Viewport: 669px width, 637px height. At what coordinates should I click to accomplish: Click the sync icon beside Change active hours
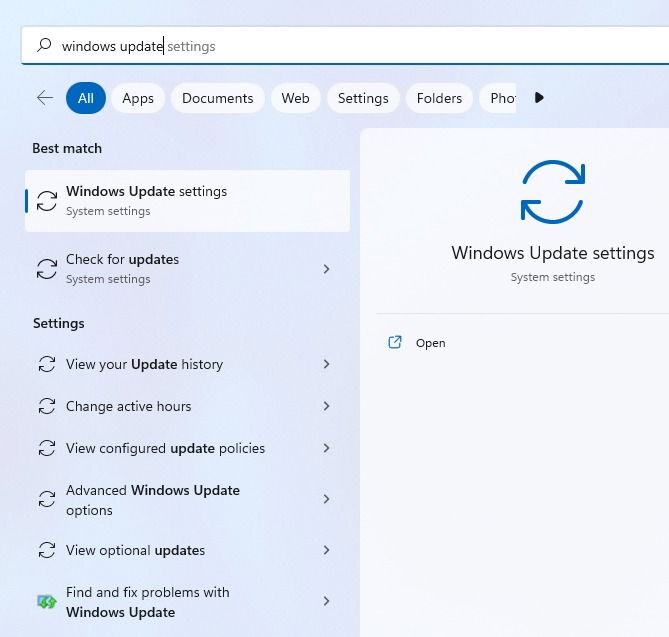[x=47, y=407]
